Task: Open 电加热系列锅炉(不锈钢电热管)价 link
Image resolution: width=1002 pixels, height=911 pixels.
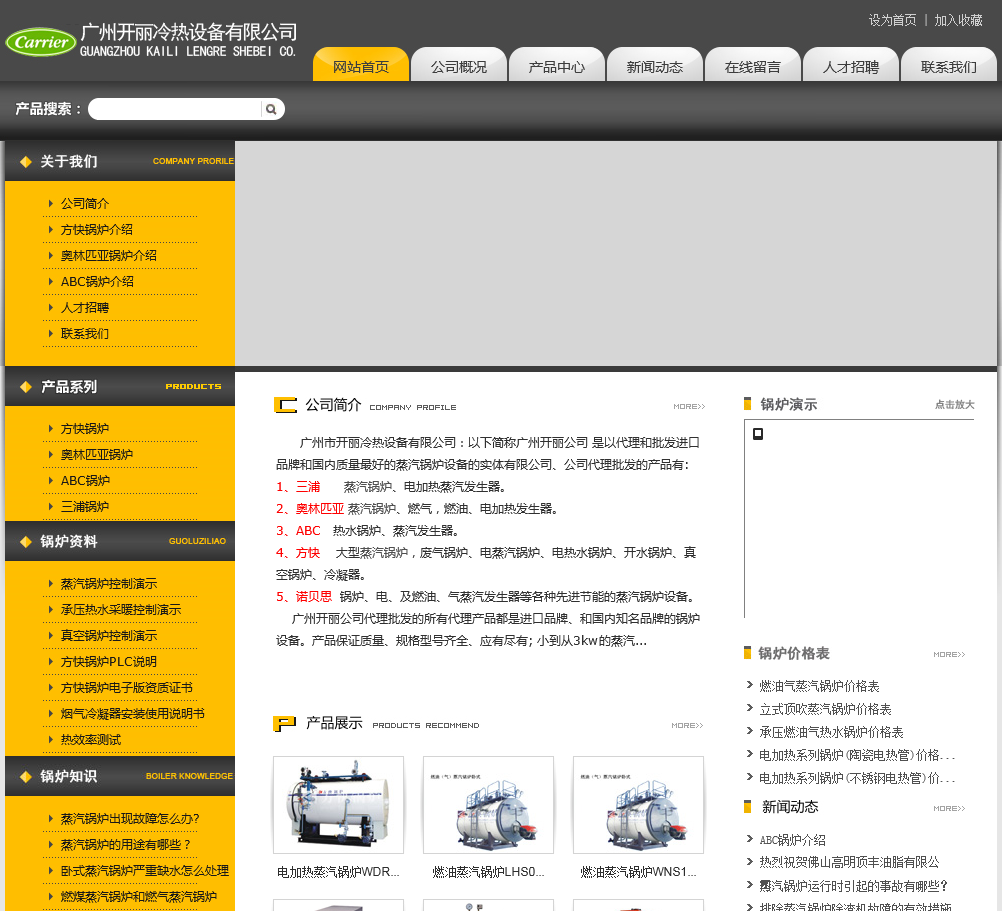Action: (x=856, y=778)
